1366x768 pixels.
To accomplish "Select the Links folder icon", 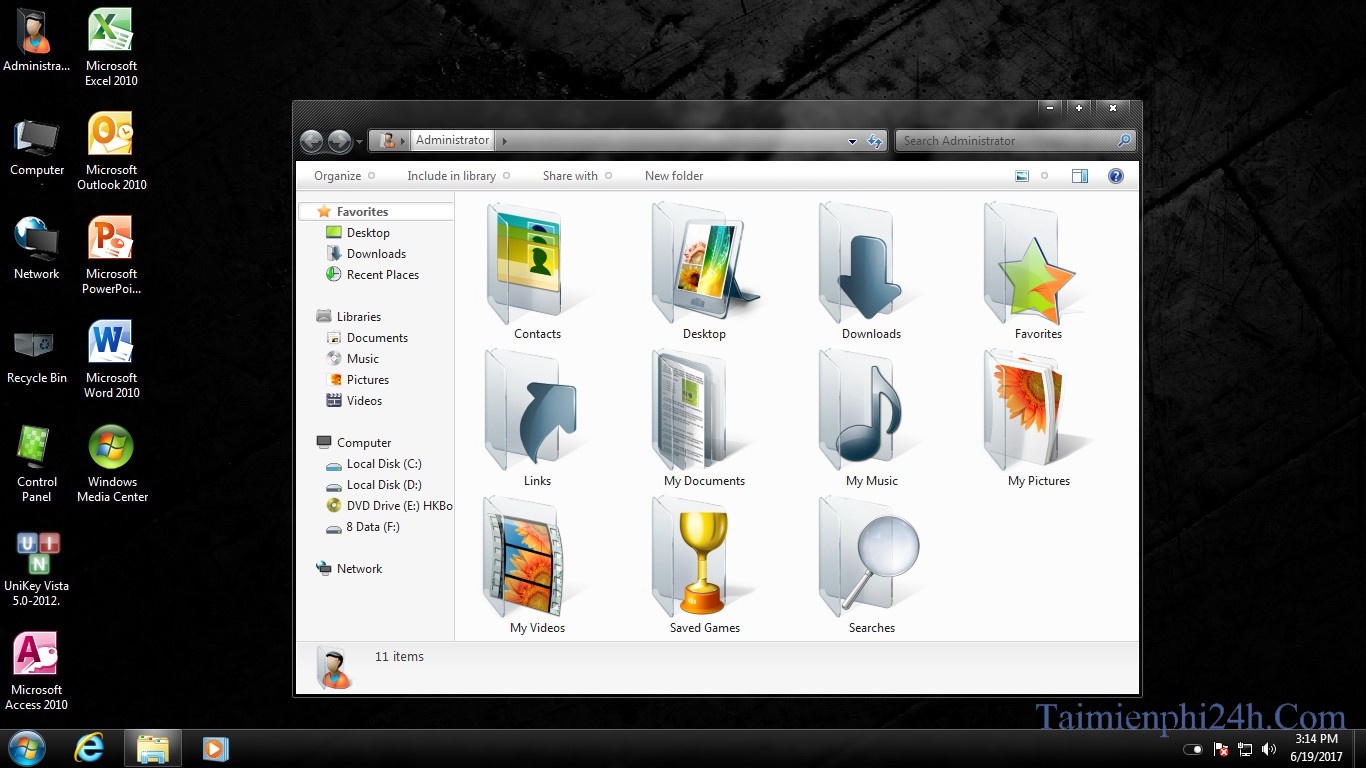I will coord(537,408).
